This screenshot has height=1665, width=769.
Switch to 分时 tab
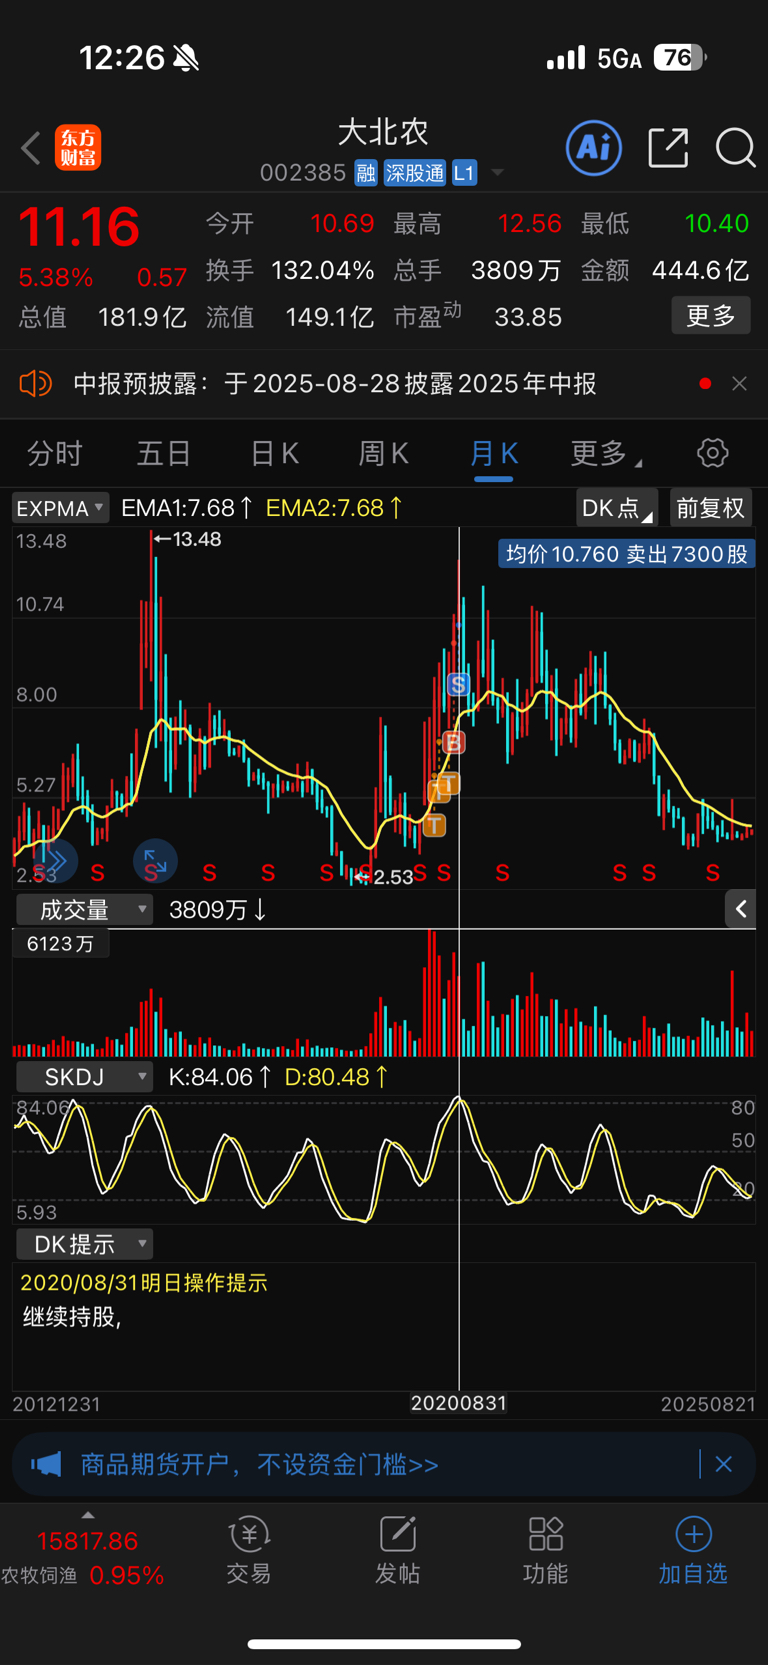pos(54,453)
